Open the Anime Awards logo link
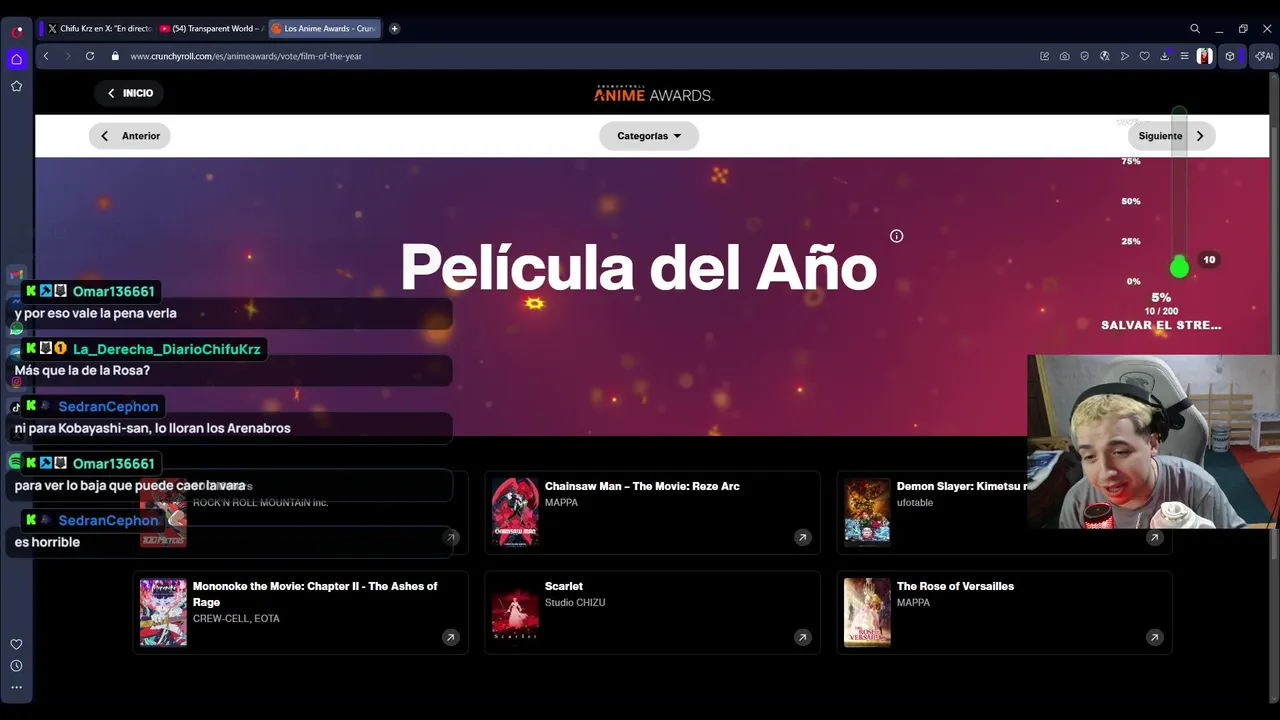This screenshot has width=1280, height=720. 653,94
